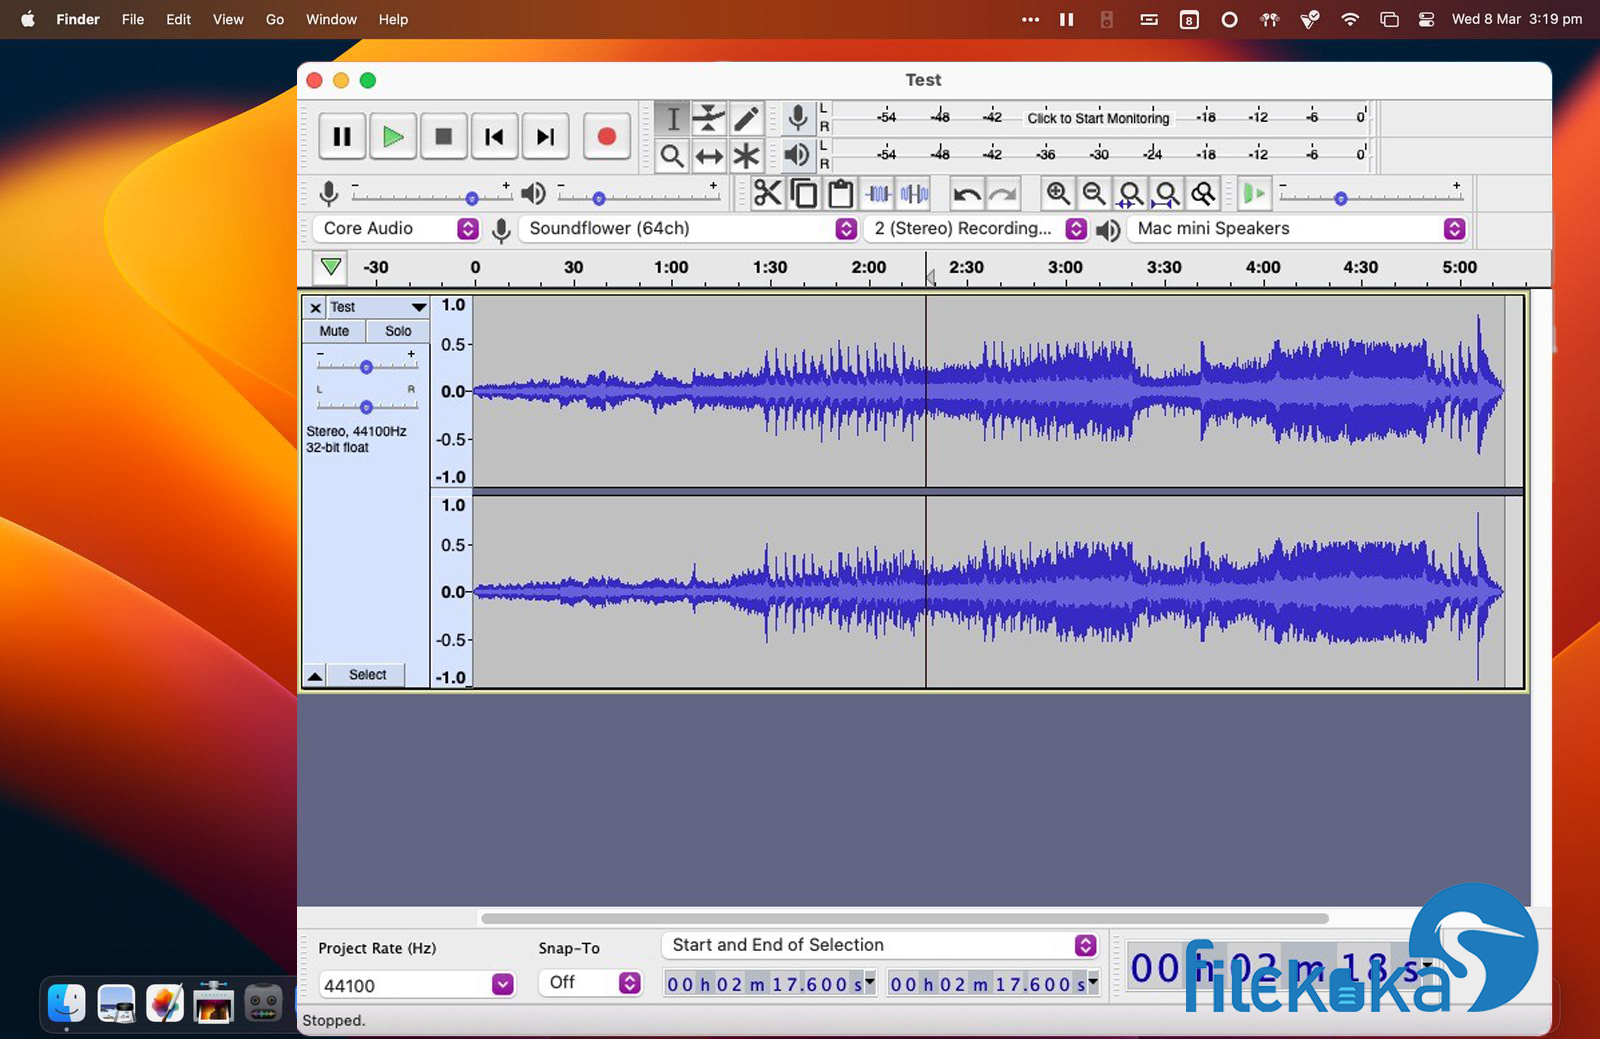Screen dimensions: 1600x1039
Task: Open the Go menu
Action: click(275, 19)
